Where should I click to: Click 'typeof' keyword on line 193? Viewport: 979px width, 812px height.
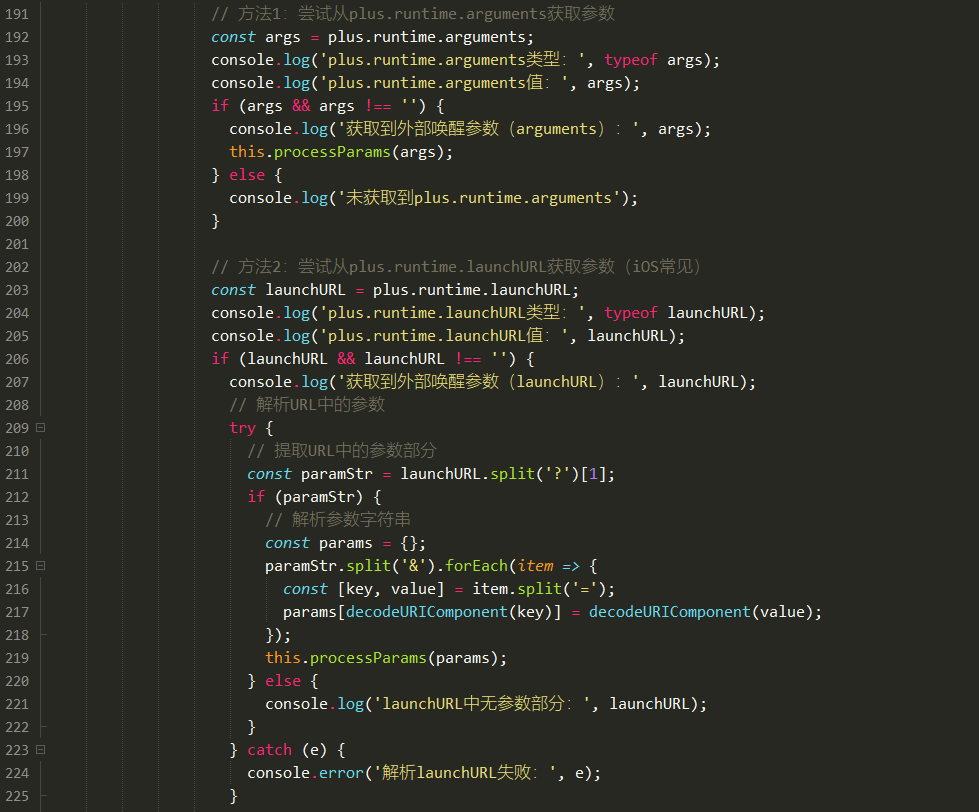[631, 60]
